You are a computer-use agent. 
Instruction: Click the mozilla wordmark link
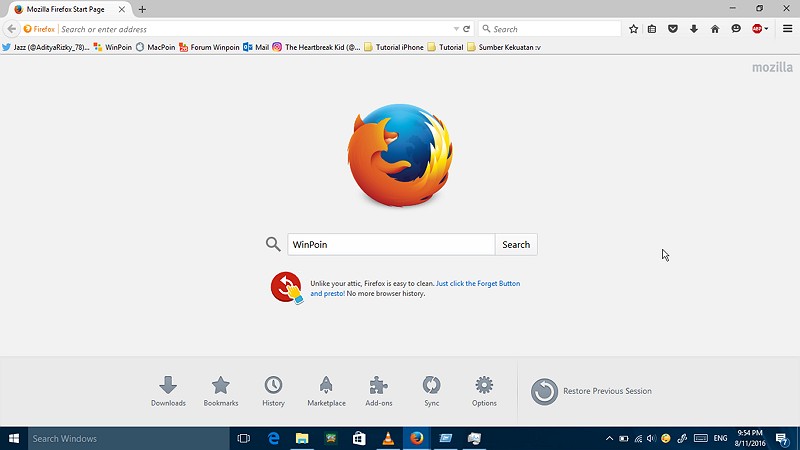pos(772,67)
